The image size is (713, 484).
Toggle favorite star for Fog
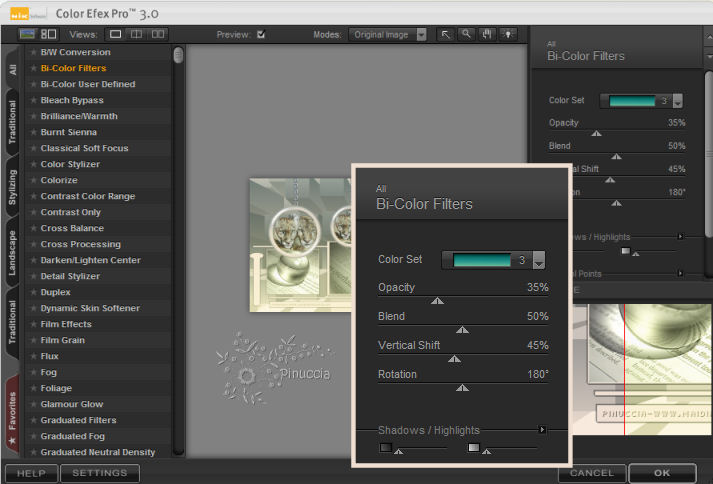tap(34, 372)
